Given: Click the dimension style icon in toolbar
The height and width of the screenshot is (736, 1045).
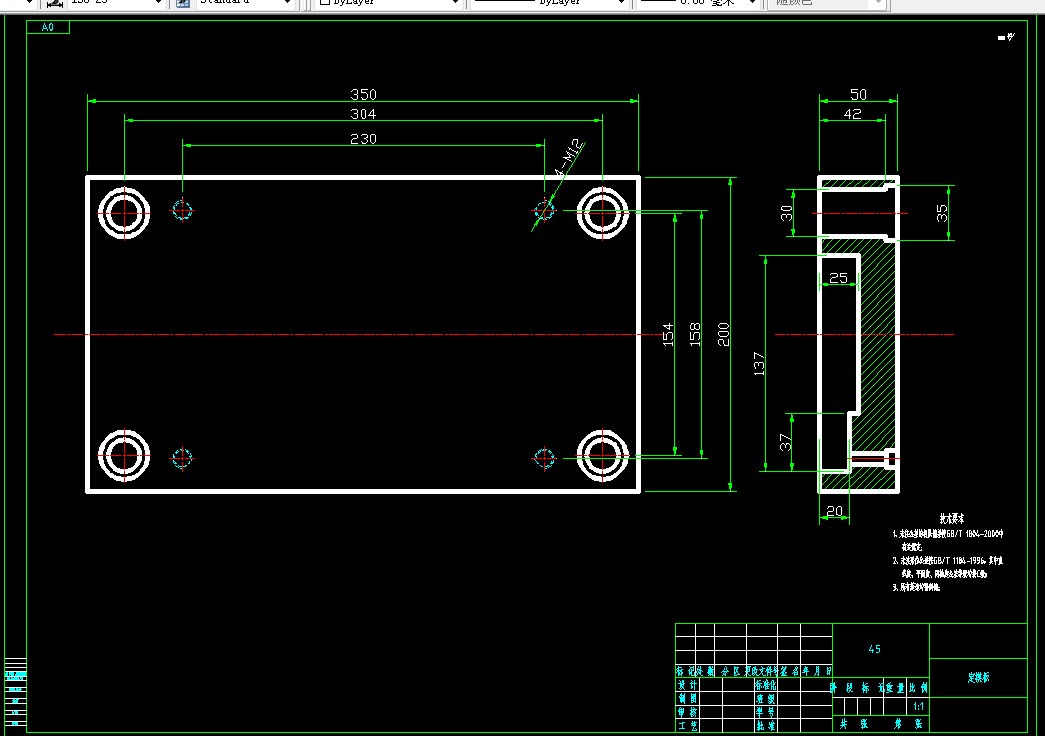Looking at the screenshot, I should pos(55,3).
